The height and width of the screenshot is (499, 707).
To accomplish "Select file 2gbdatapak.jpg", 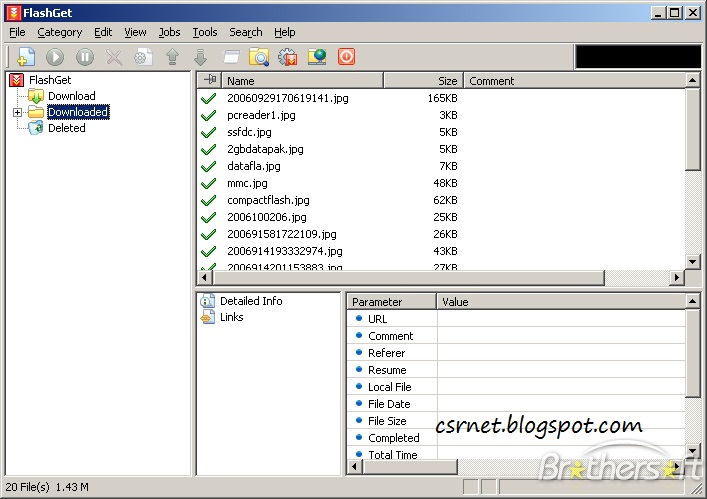I will [x=265, y=149].
